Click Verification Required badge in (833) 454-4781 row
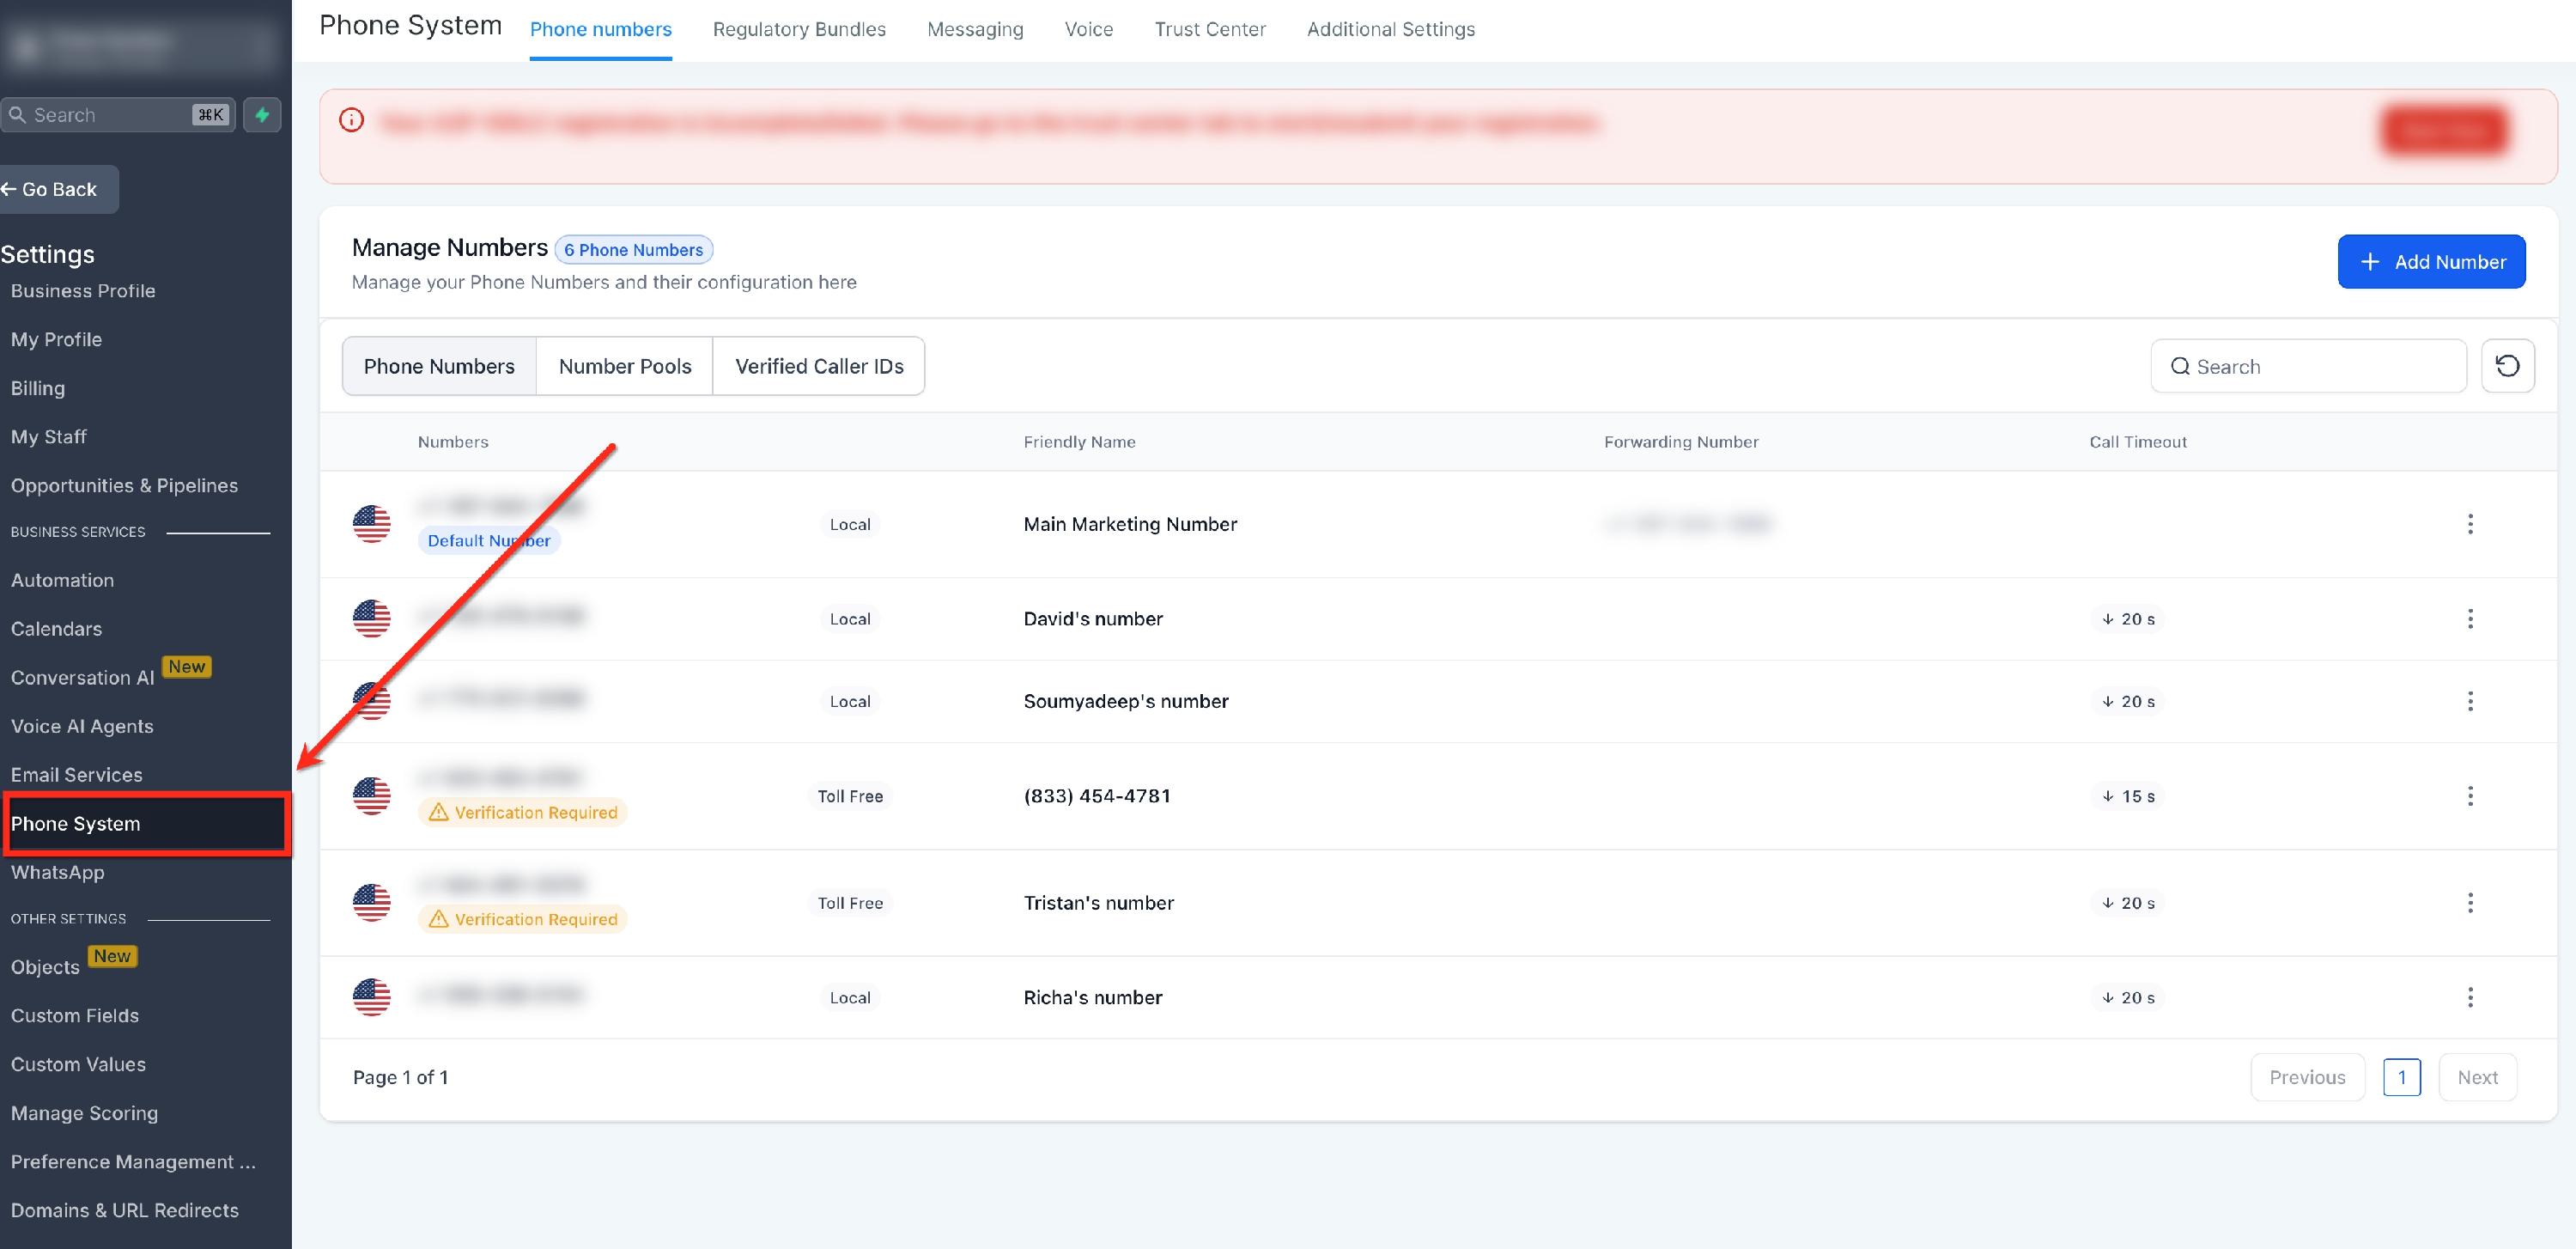 point(523,812)
